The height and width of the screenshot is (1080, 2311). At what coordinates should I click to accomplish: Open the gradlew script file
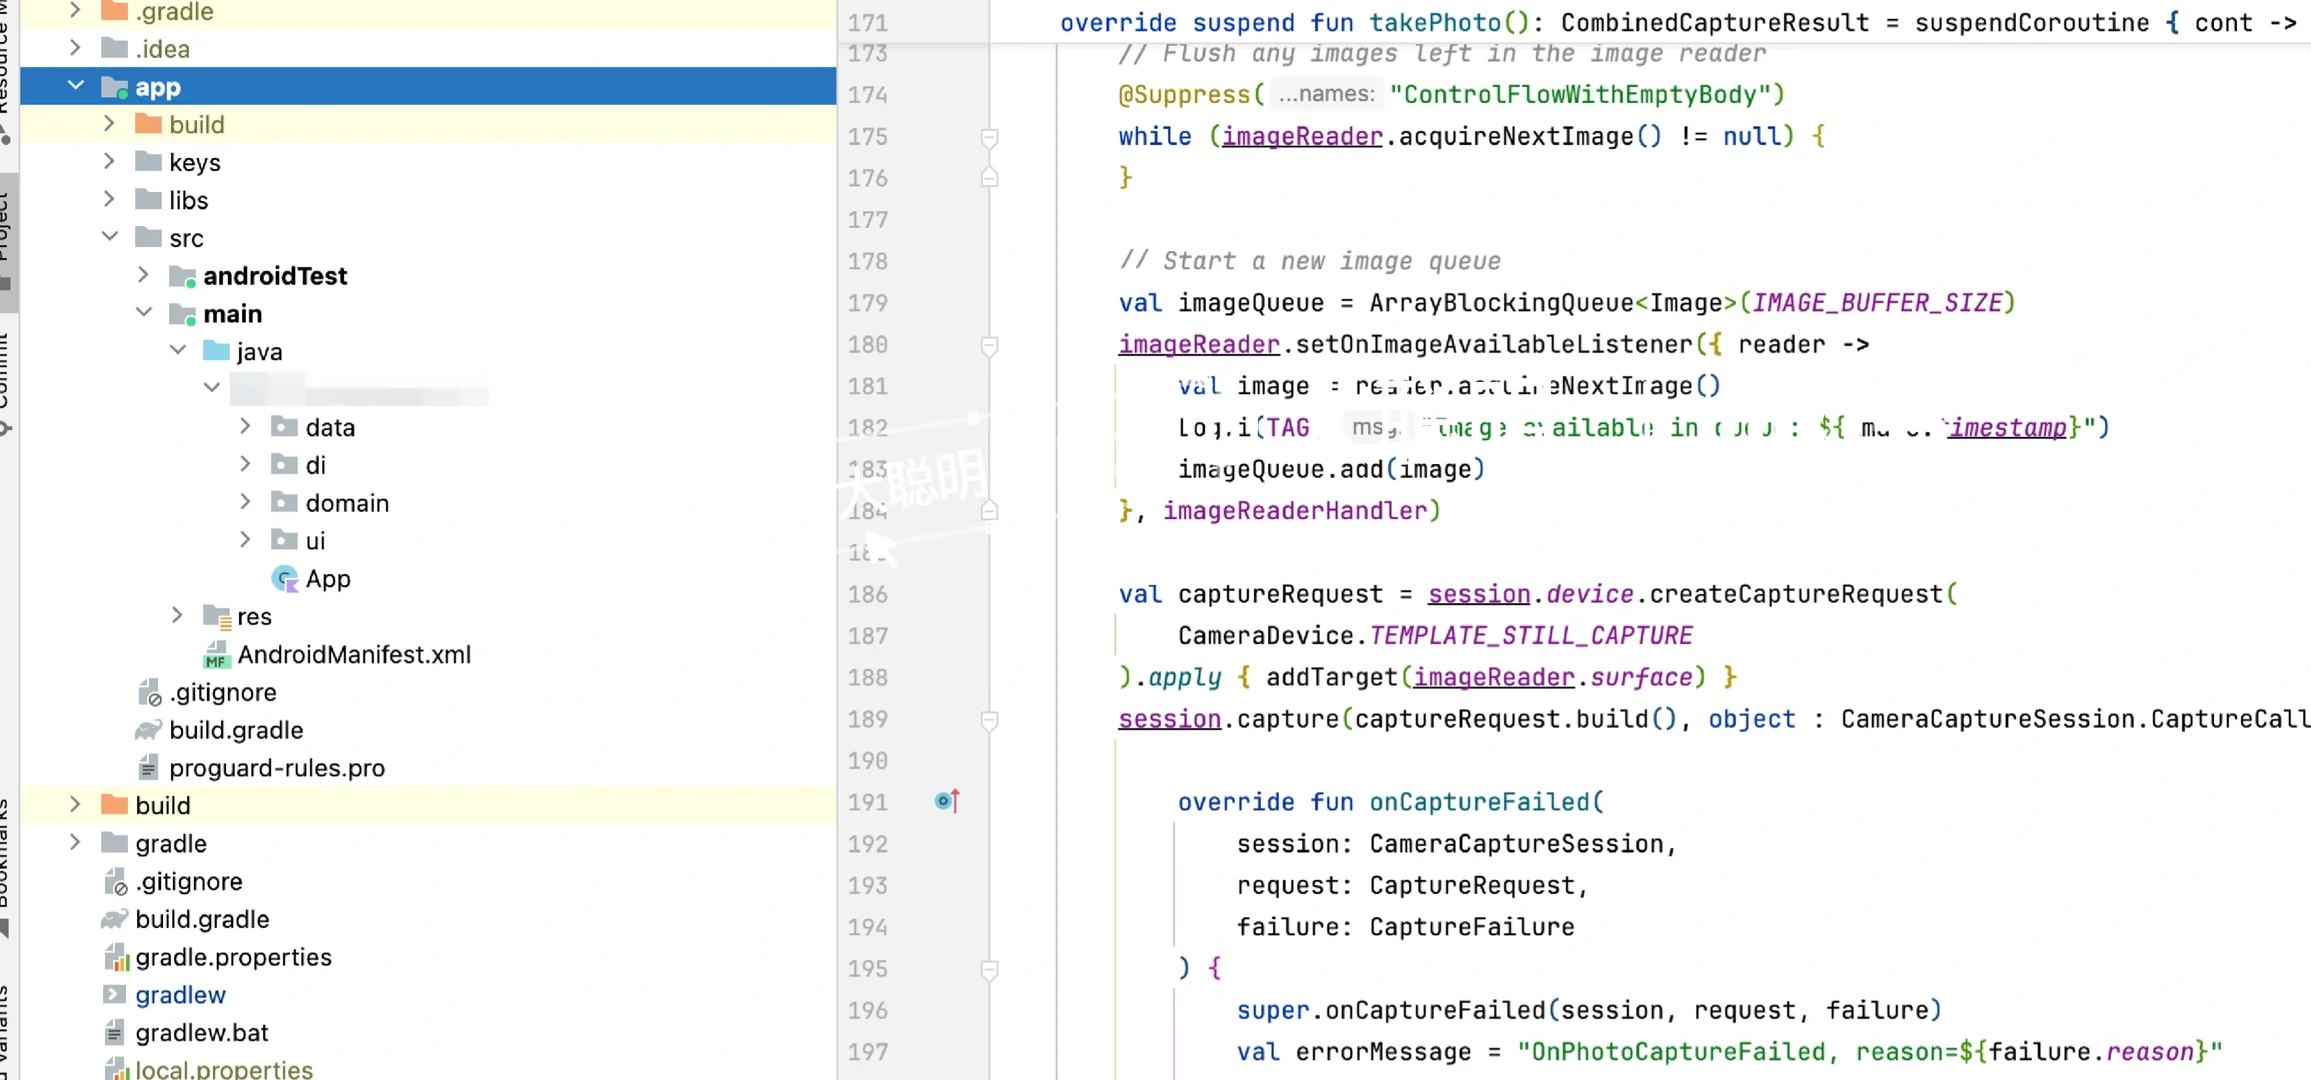(x=180, y=995)
